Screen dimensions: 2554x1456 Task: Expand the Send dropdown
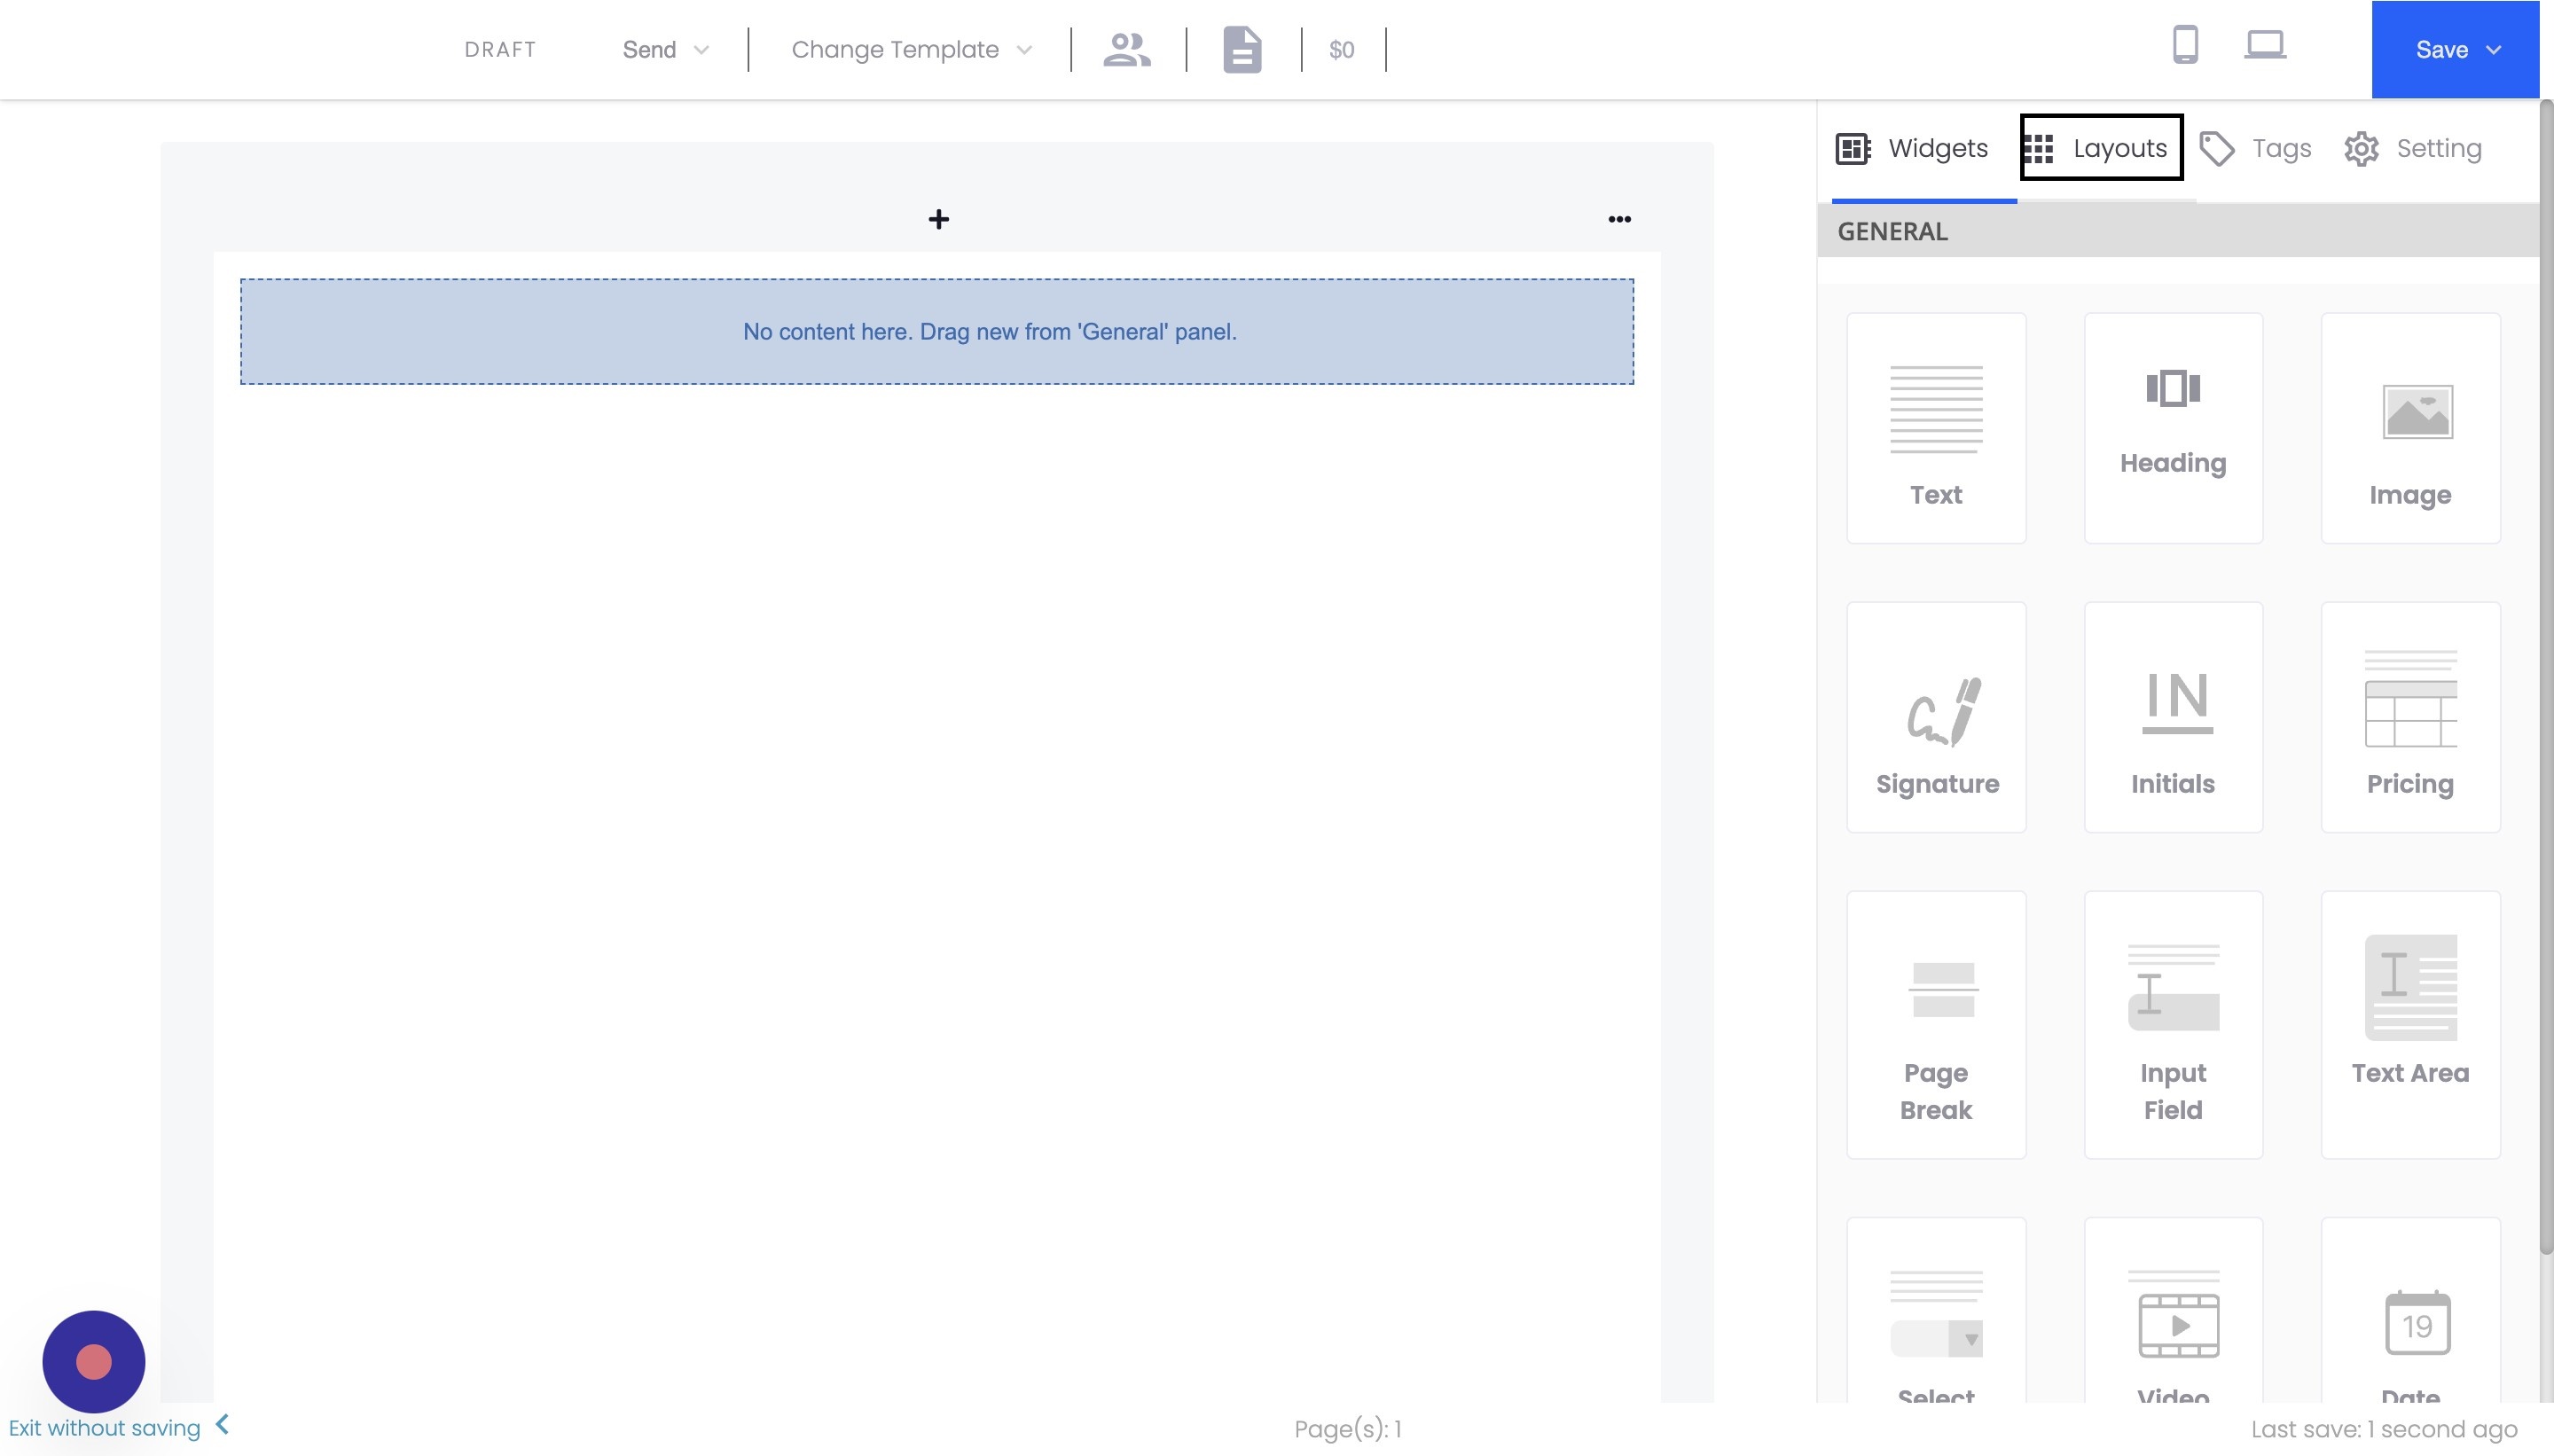665,50
